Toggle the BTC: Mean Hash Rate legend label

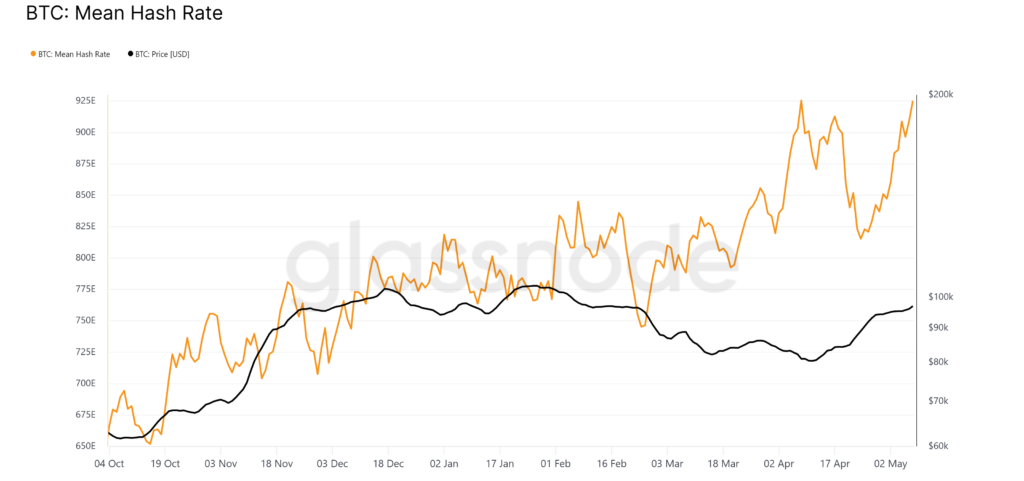pos(74,54)
